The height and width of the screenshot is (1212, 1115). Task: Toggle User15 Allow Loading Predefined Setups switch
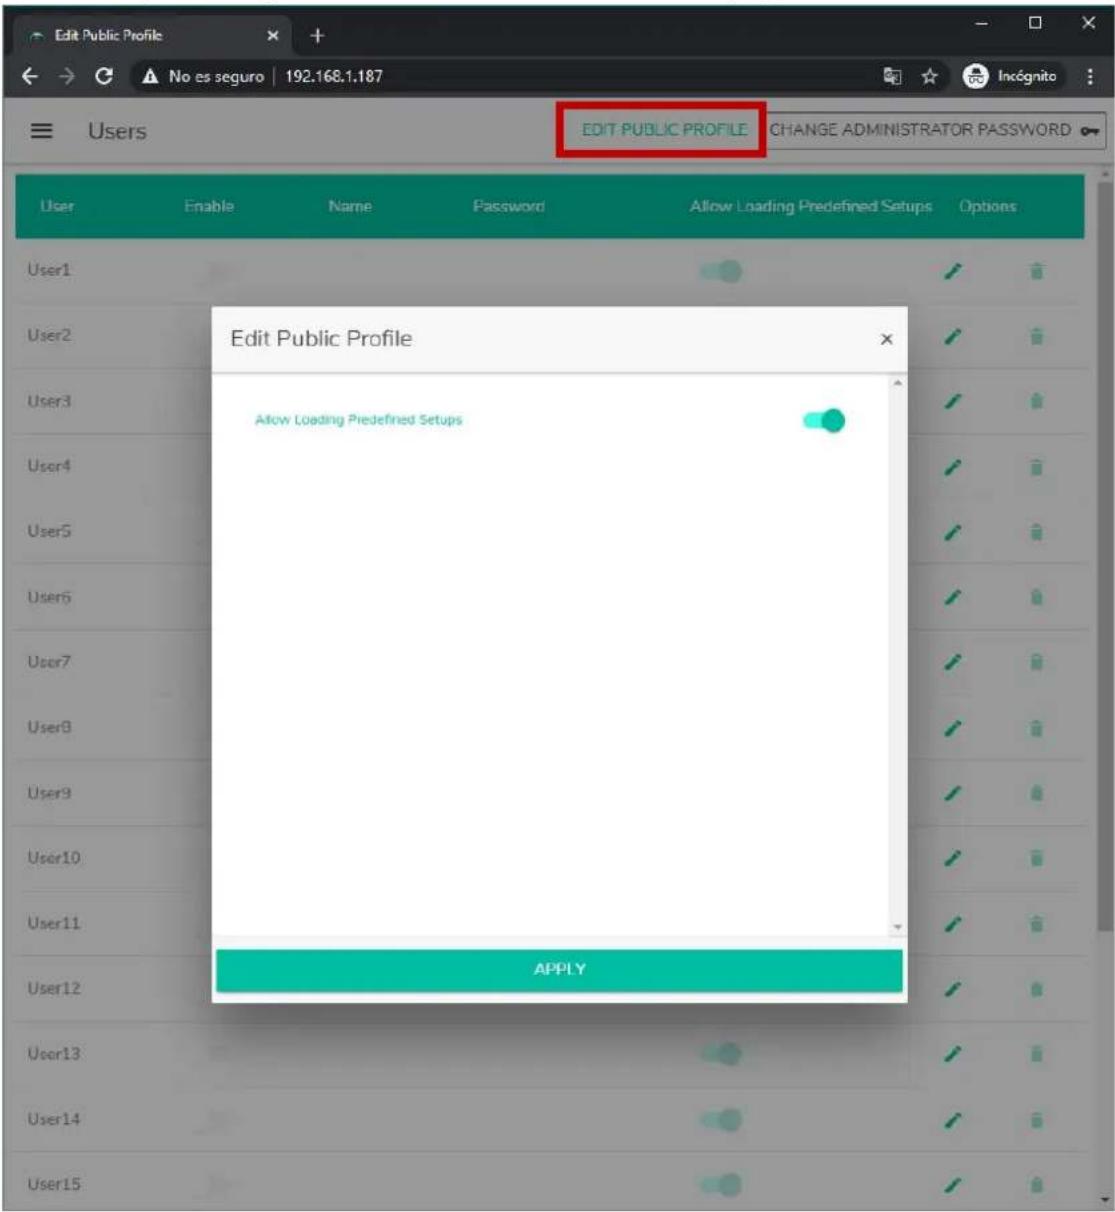click(721, 1185)
